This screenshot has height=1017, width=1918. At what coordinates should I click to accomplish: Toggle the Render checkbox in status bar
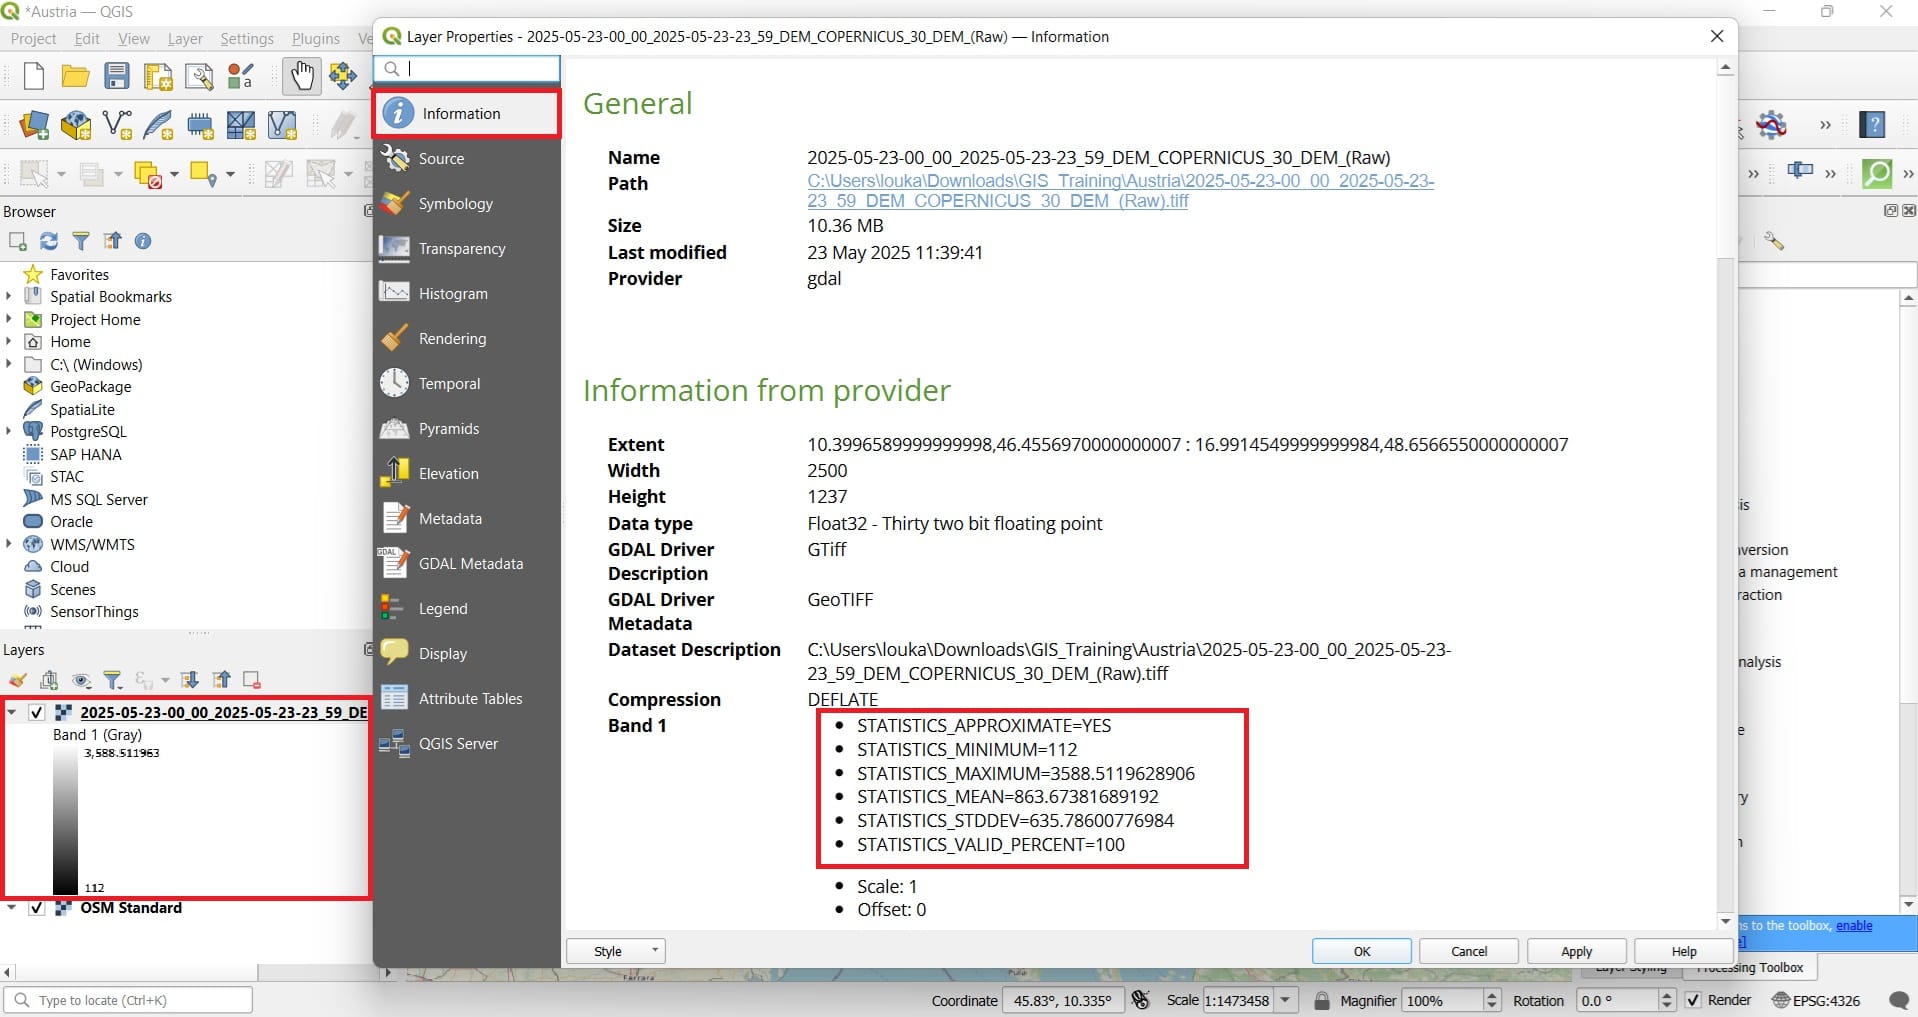click(1693, 1000)
